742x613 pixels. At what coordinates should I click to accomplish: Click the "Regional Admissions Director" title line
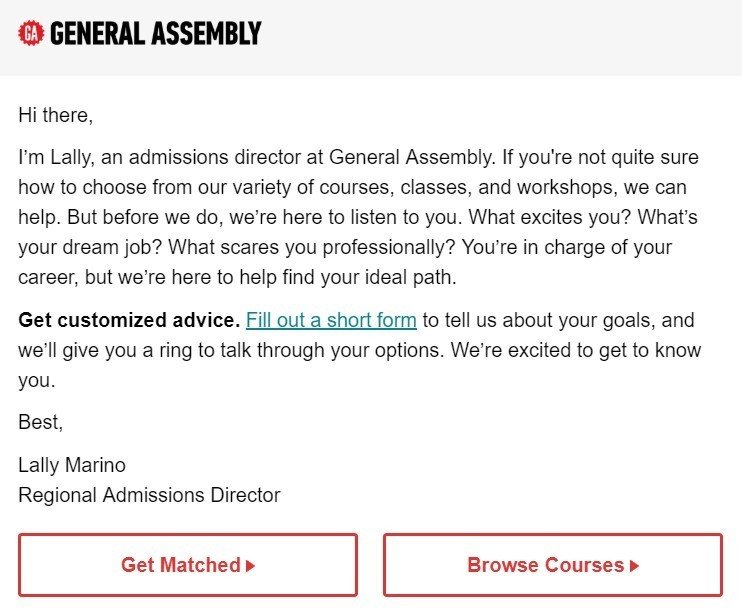[149, 495]
